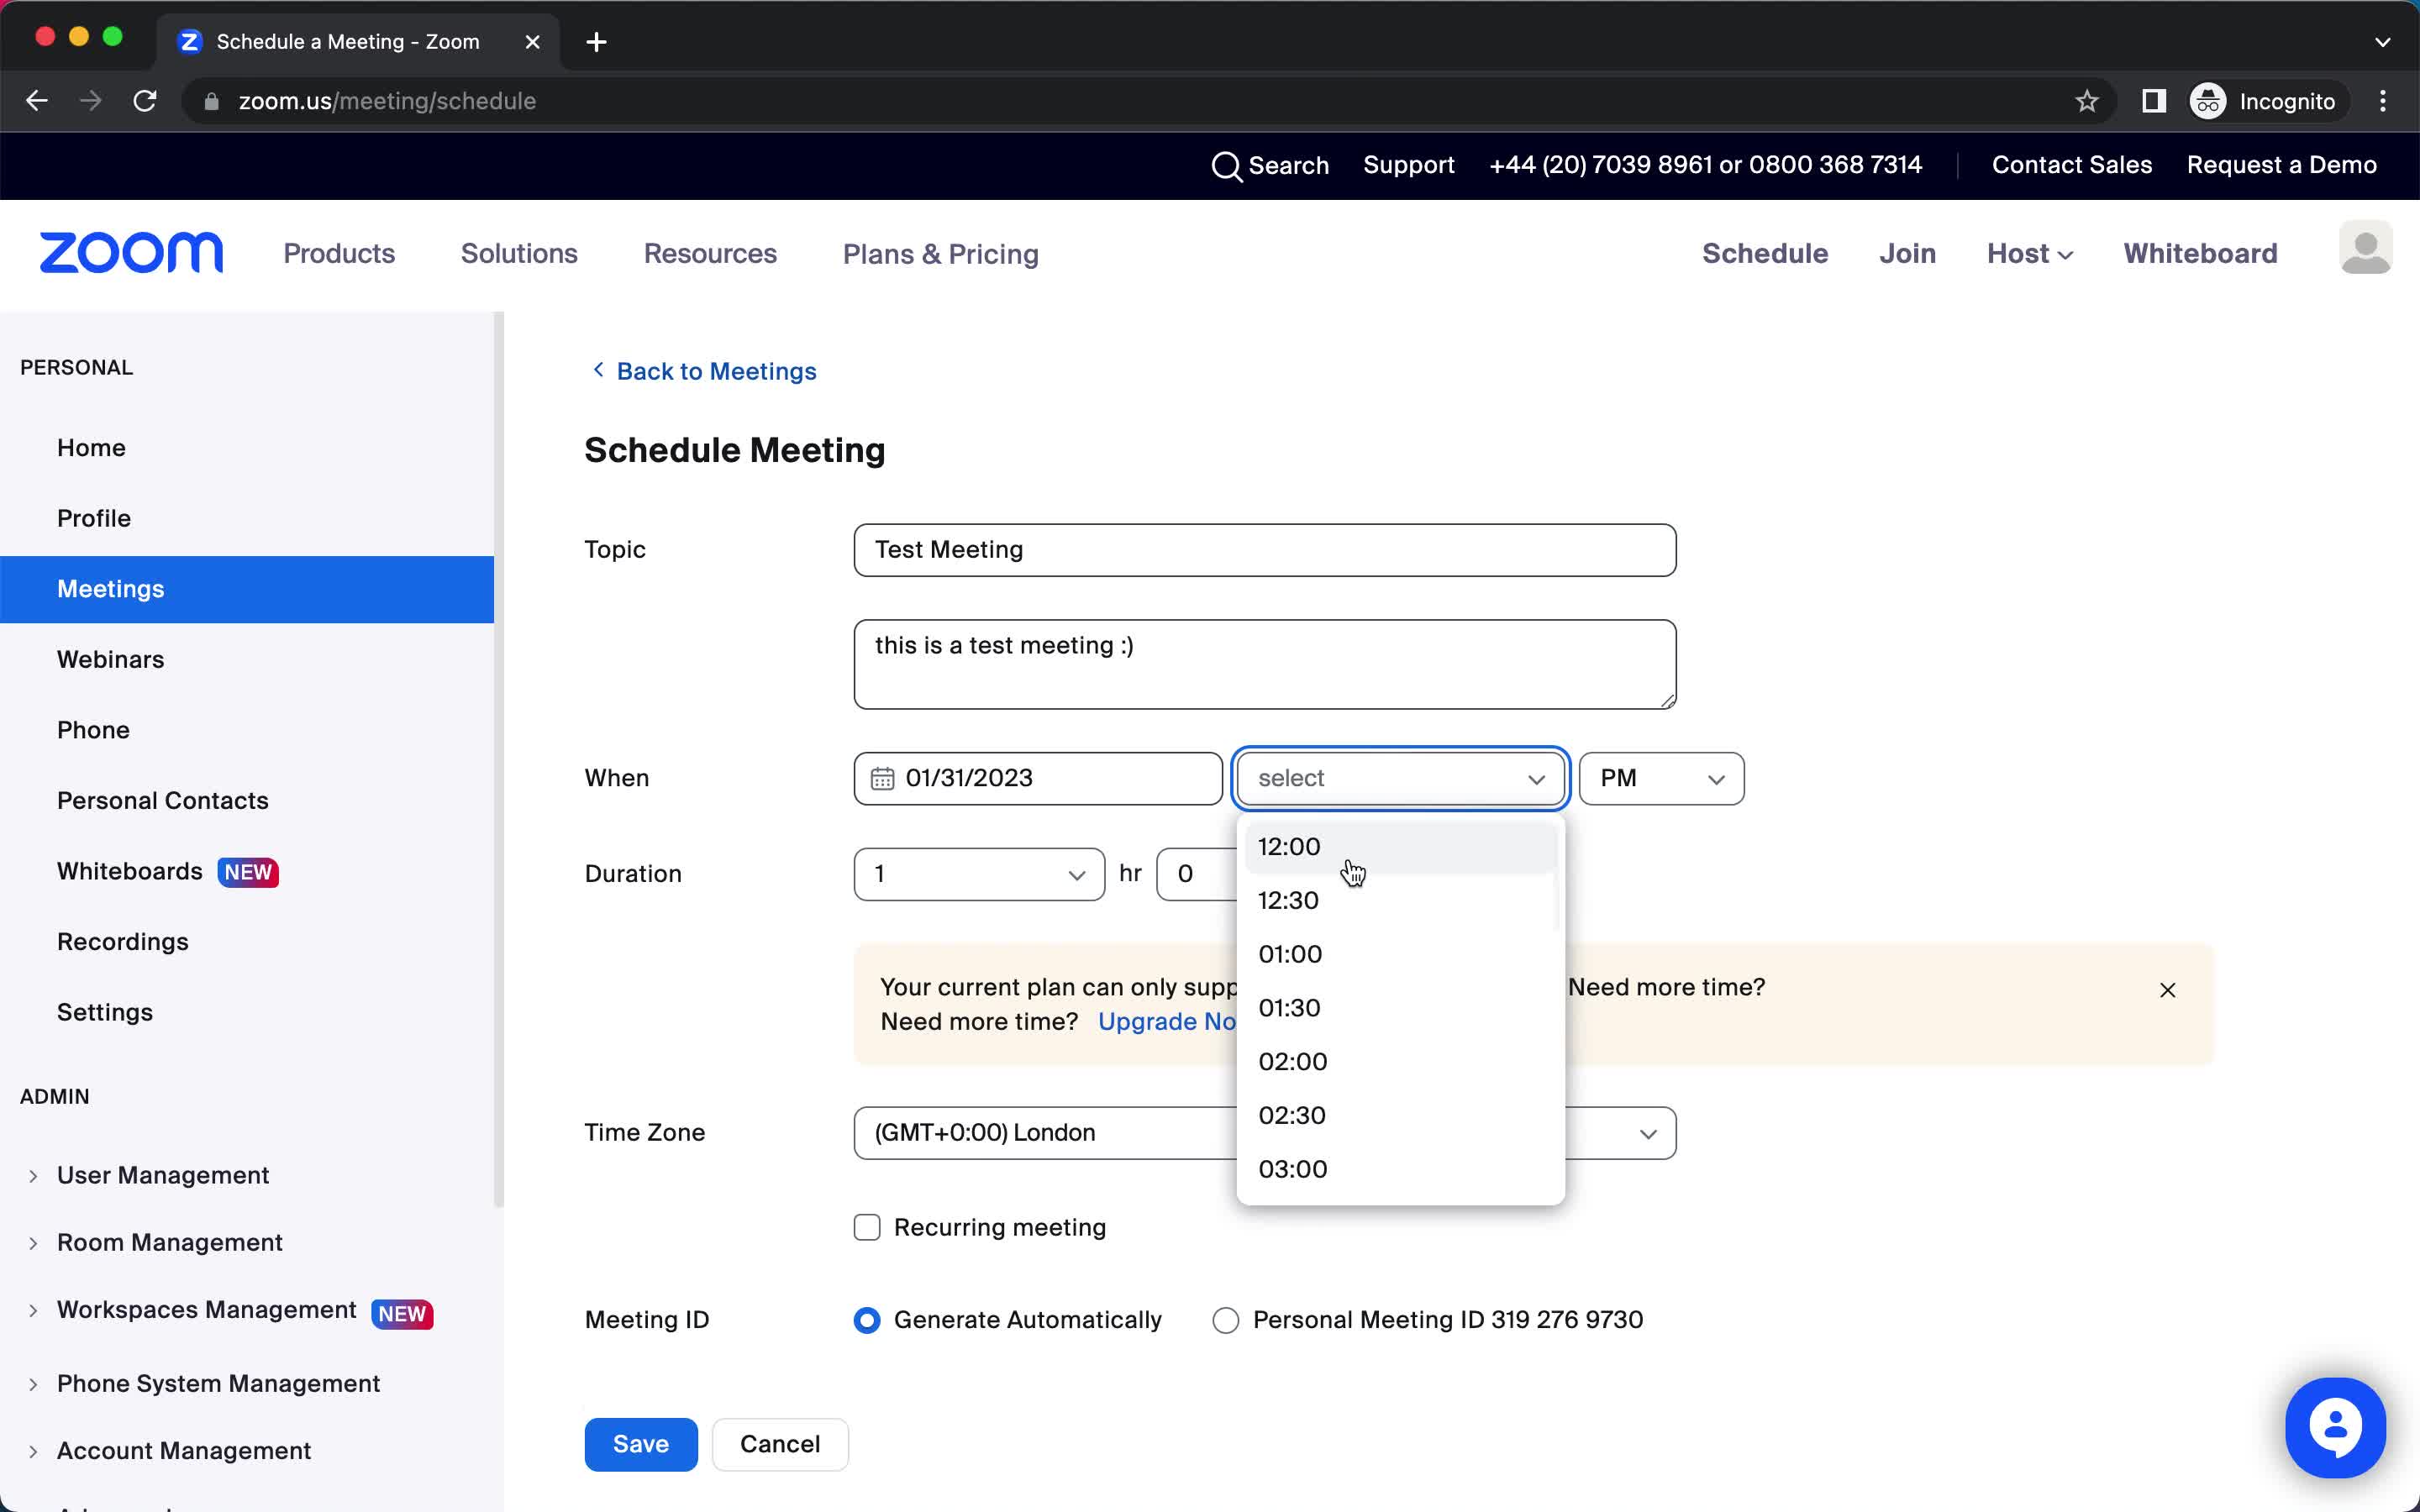Click the Topic input field

pyautogui.click(x=1263, y=549)
